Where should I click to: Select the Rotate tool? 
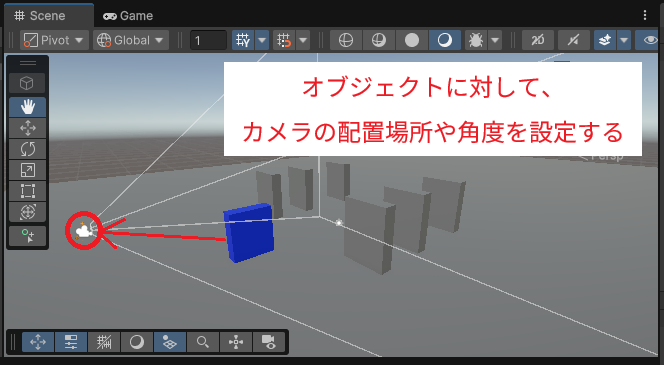[x=28, y=149]
